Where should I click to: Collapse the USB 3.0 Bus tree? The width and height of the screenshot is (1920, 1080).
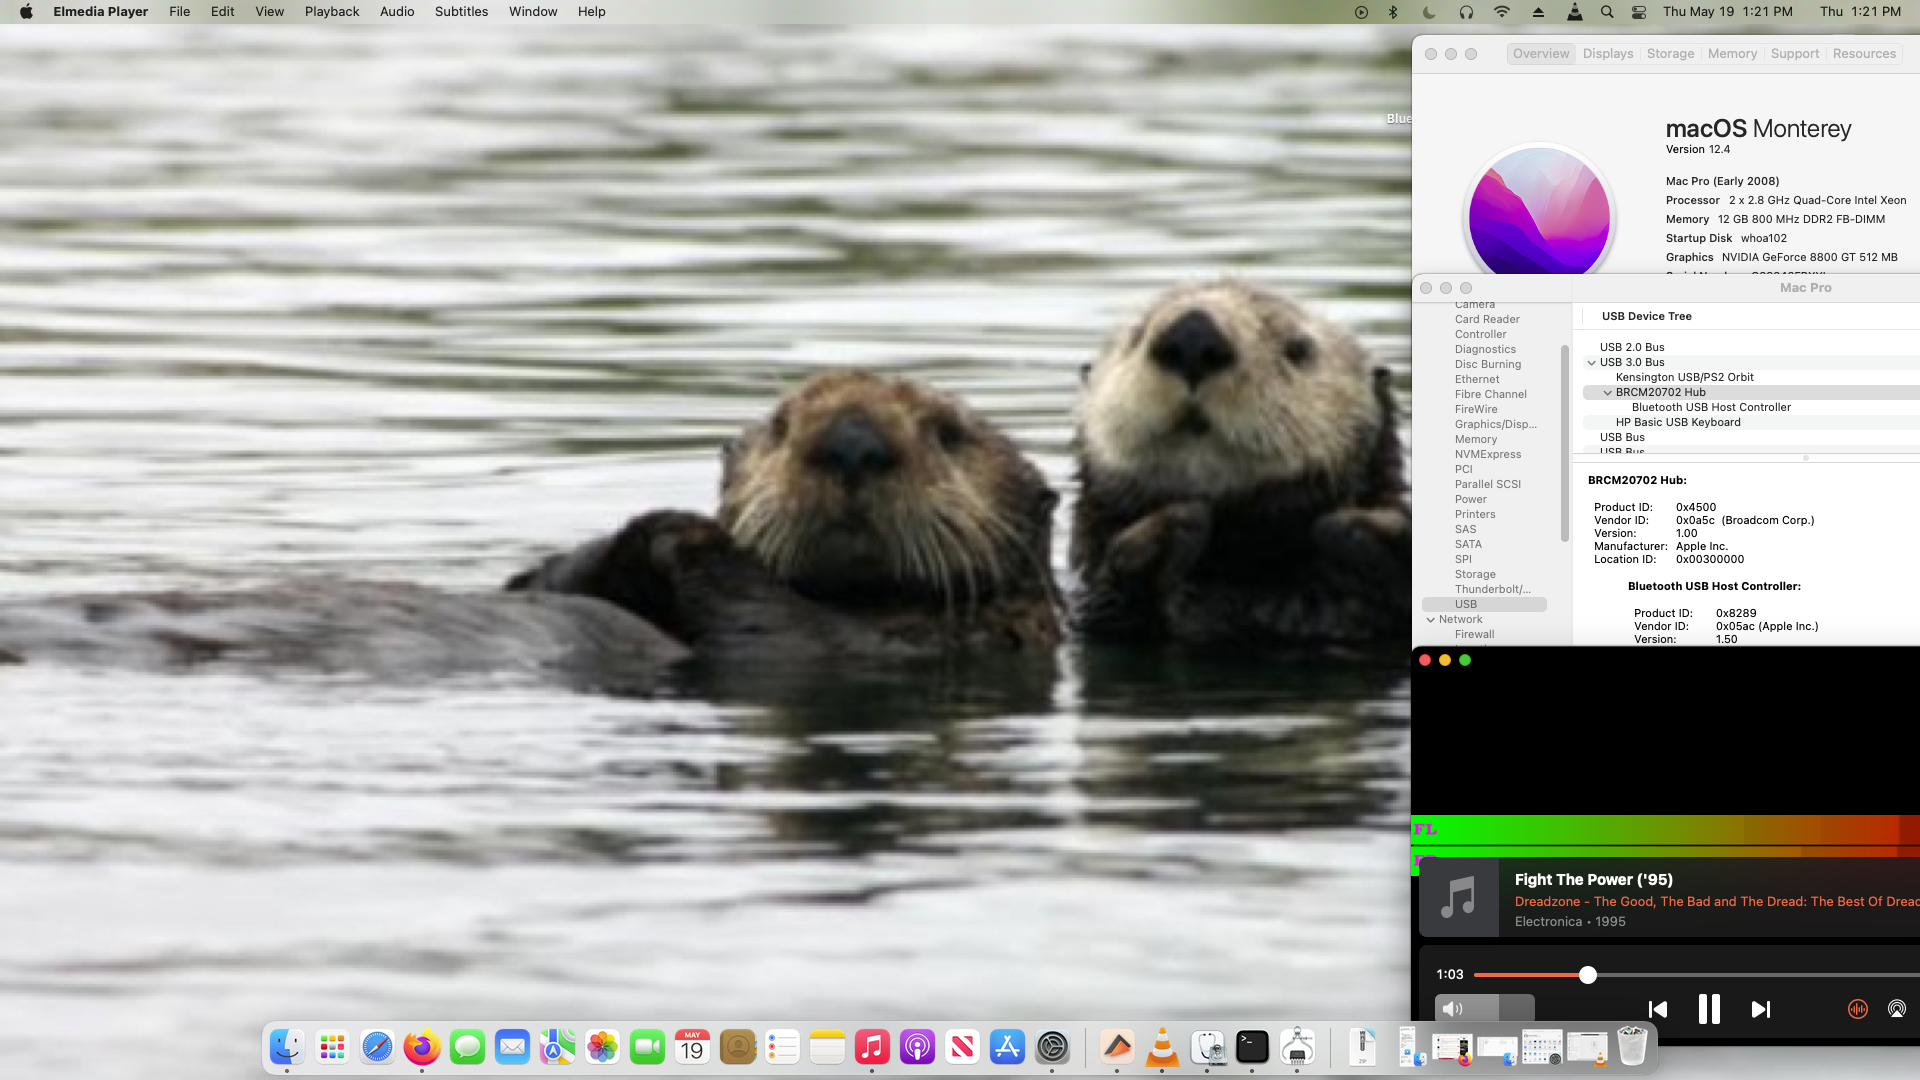[x=1591, y=363]
